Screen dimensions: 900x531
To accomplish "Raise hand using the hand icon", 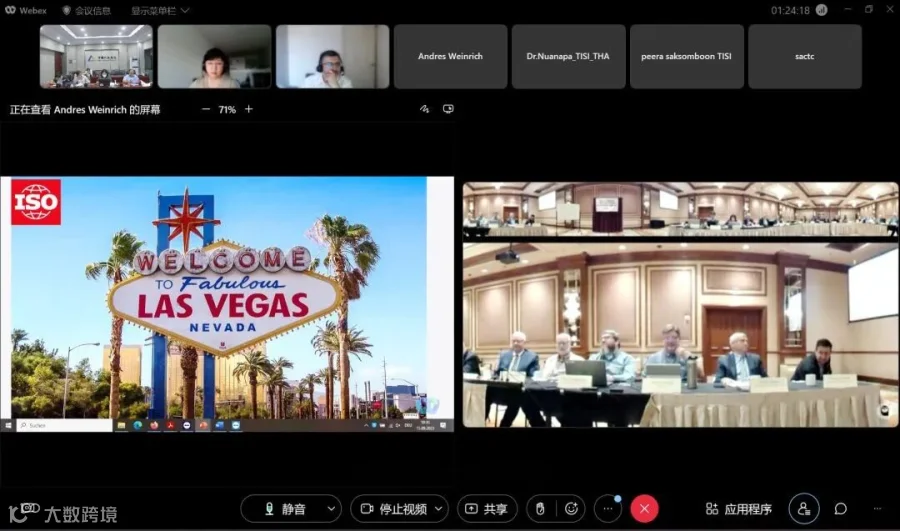I will pos(540,509).
